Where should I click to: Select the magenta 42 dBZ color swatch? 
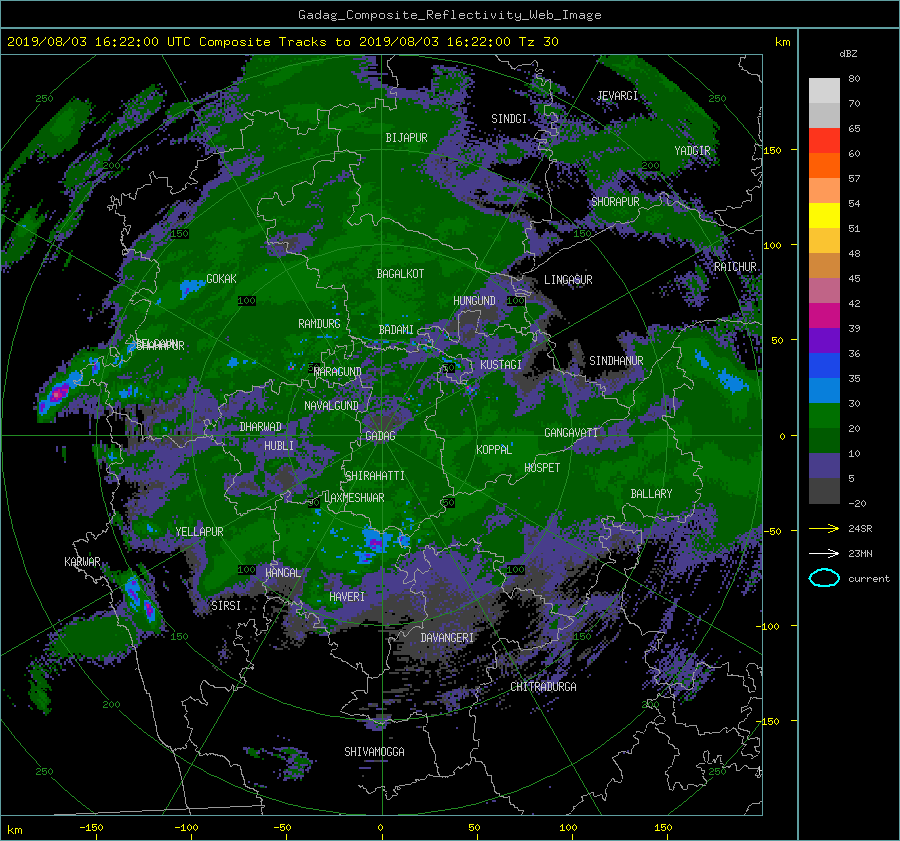tap(824, 315)
